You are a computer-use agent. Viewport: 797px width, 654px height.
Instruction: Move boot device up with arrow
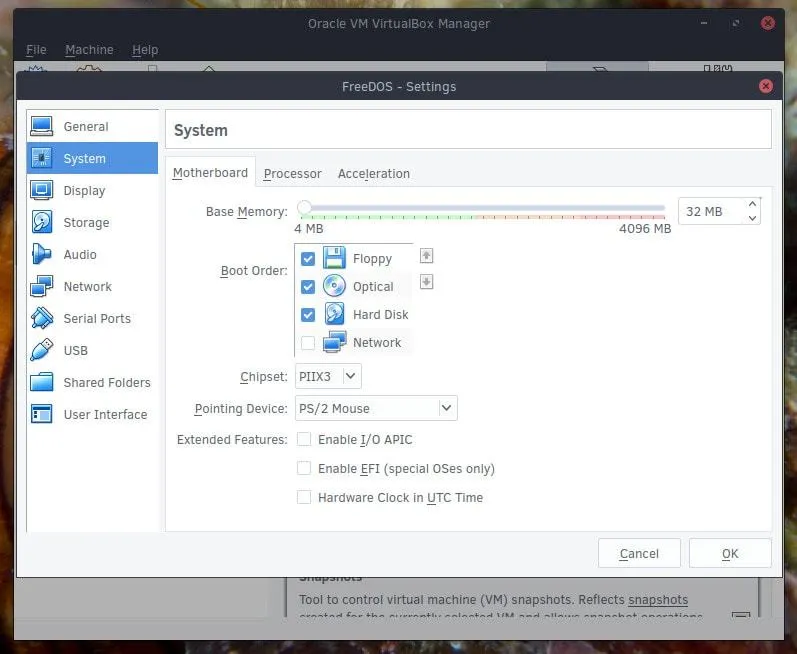[x=426, y=256]
